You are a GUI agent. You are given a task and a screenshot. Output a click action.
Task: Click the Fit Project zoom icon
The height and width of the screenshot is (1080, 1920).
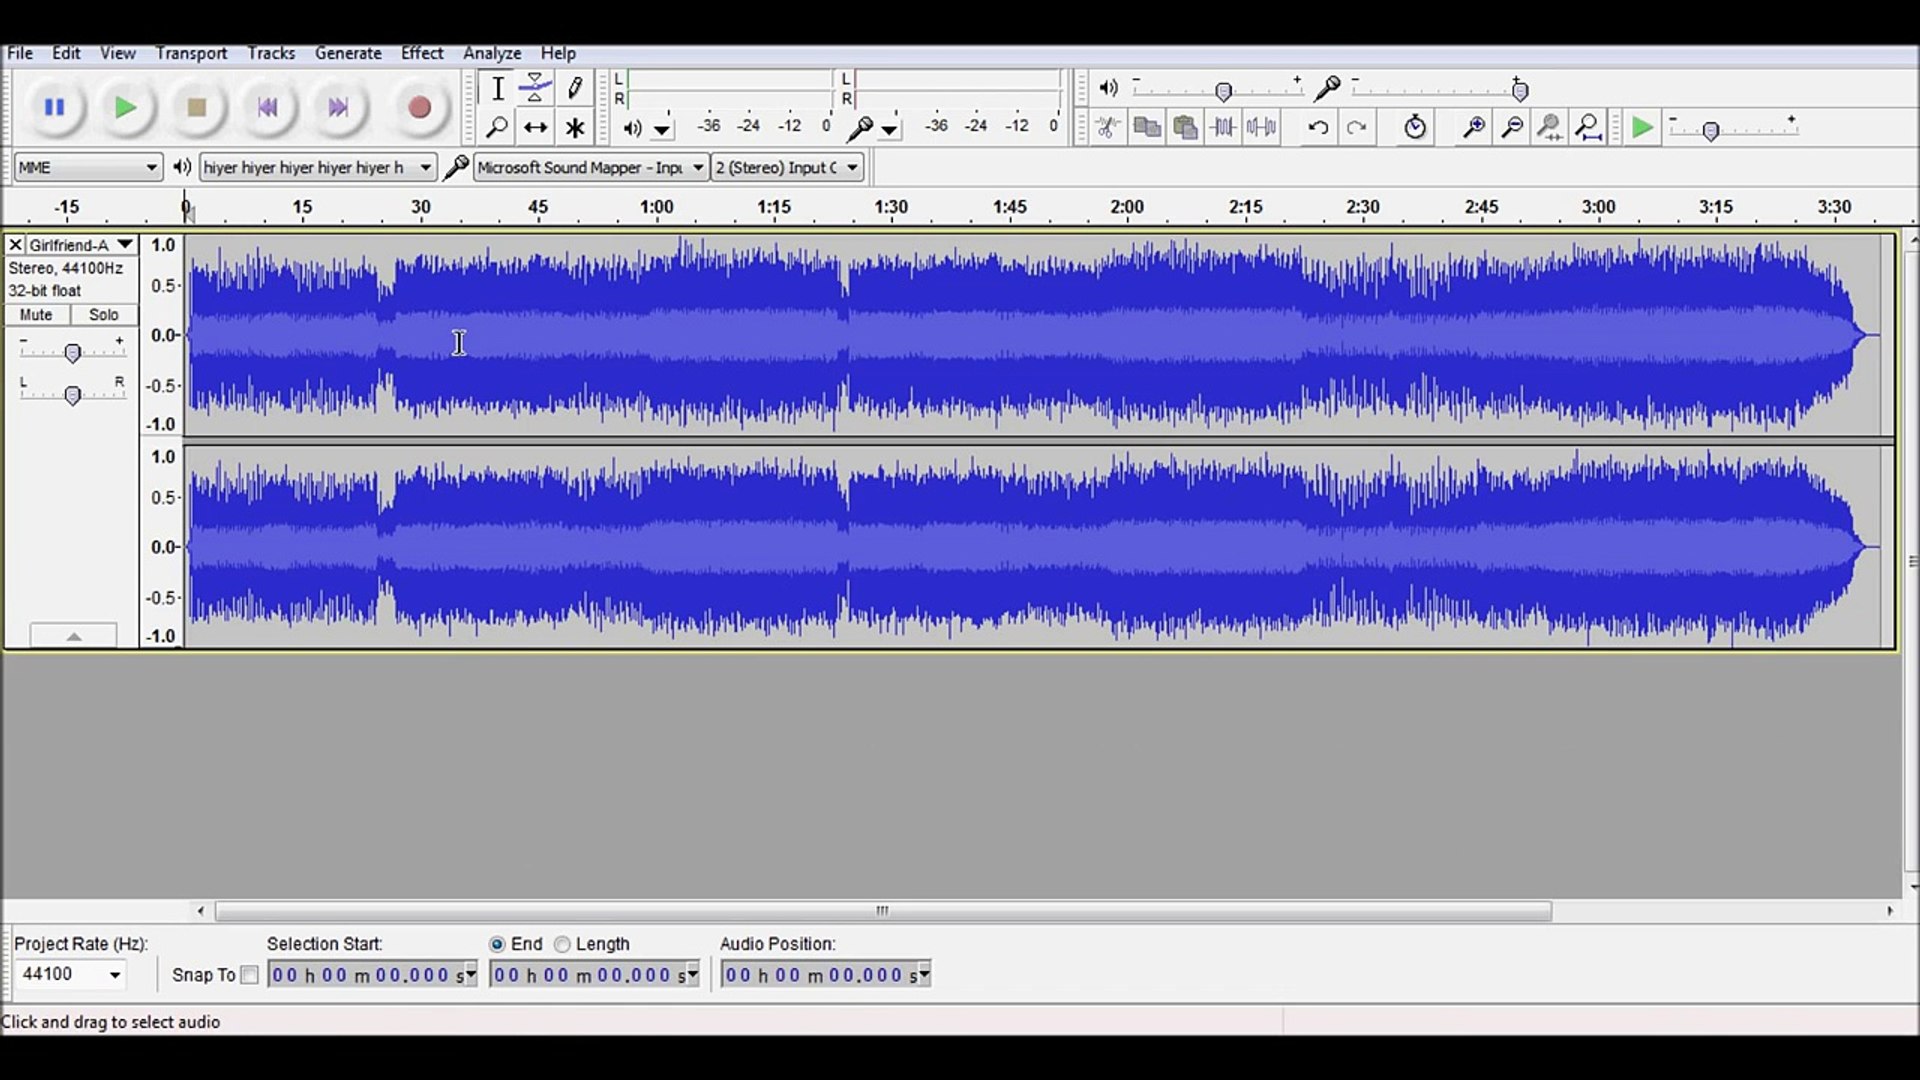point(1588,128)
